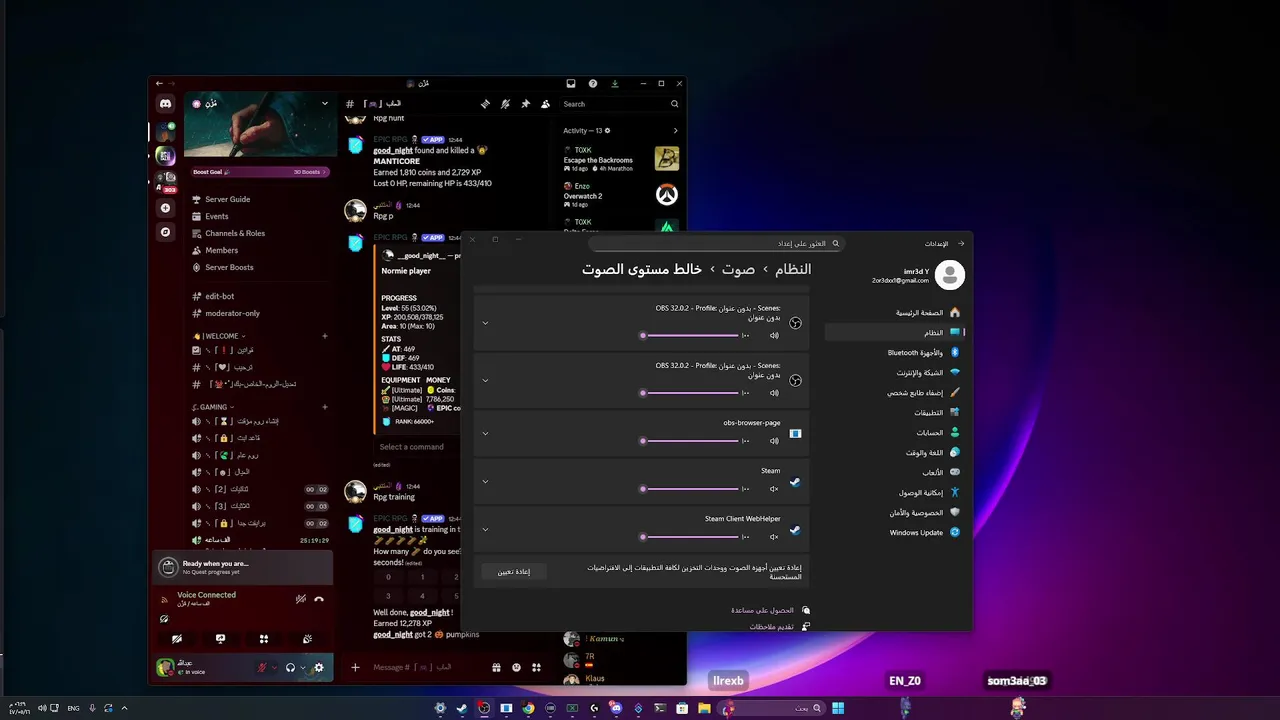Open Server Boosts in Discord sidebar
Screen dimensions: 1280x720
229,267
